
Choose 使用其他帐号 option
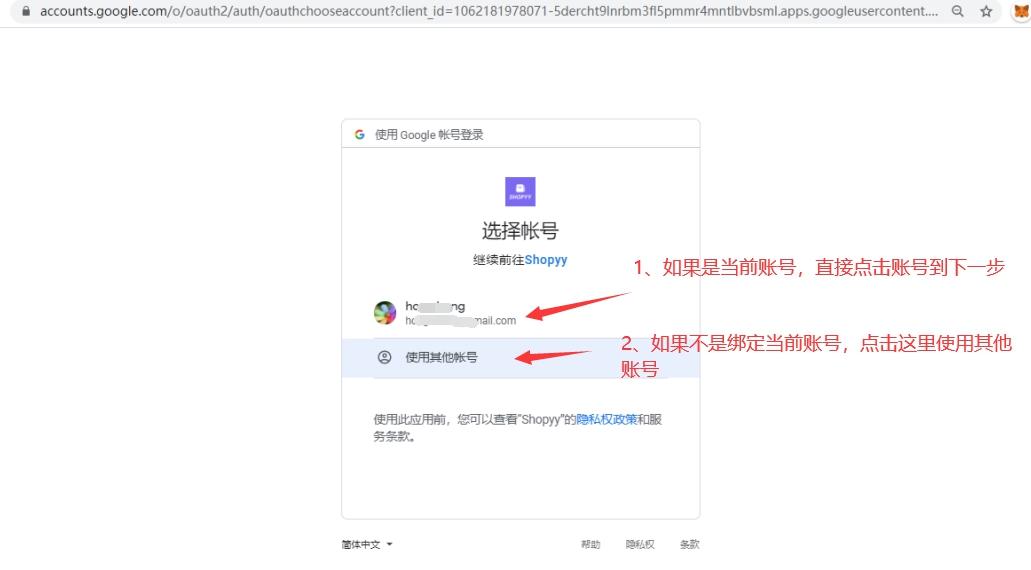click(x=441, y=357)
